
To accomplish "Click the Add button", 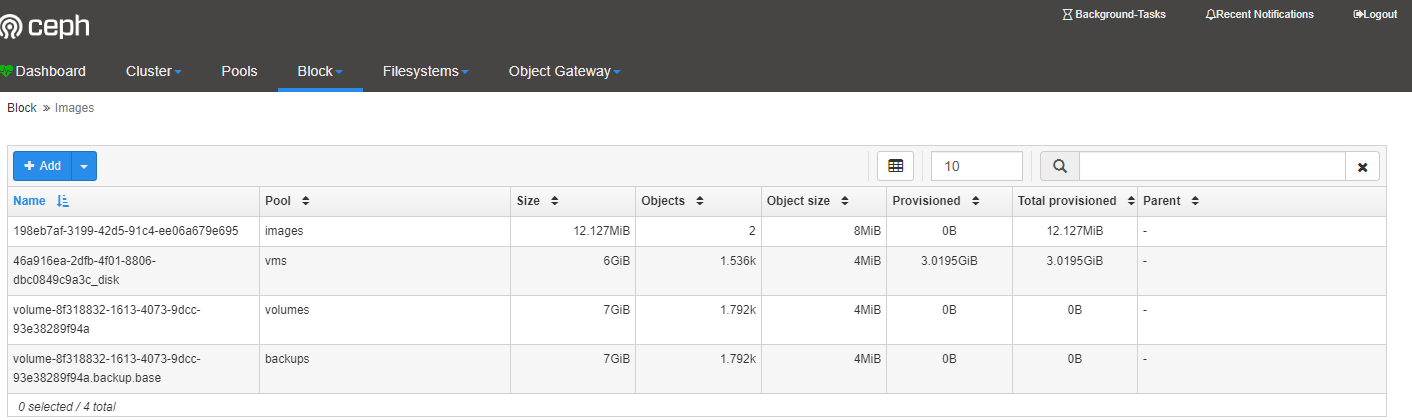I will click(43, 166).
